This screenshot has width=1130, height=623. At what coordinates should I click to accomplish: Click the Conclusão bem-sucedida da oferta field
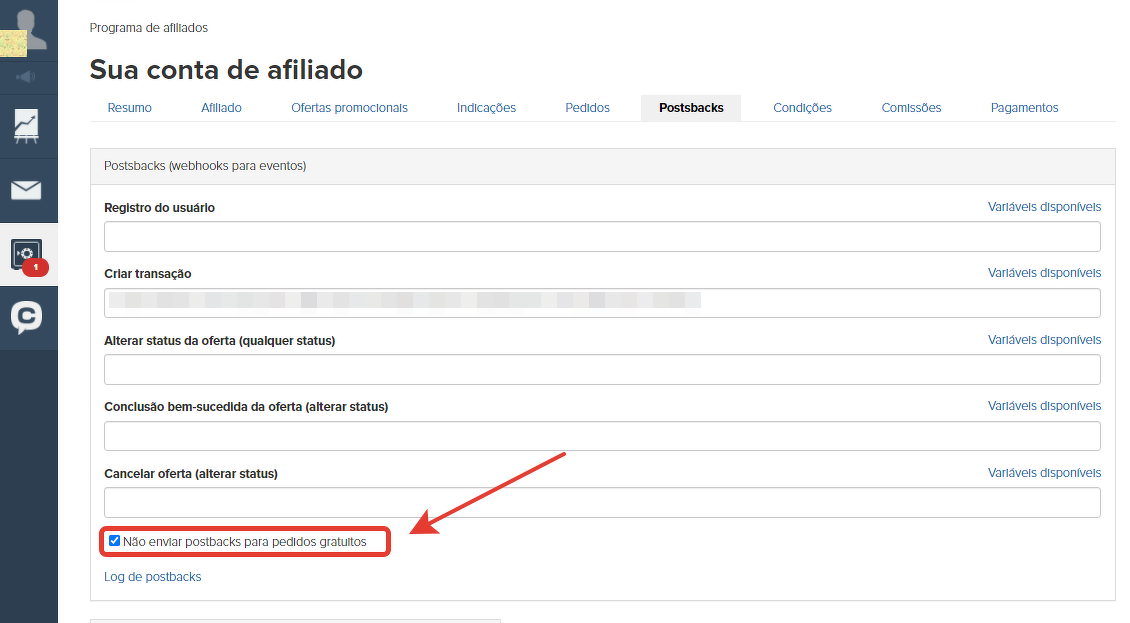[602, 436]
